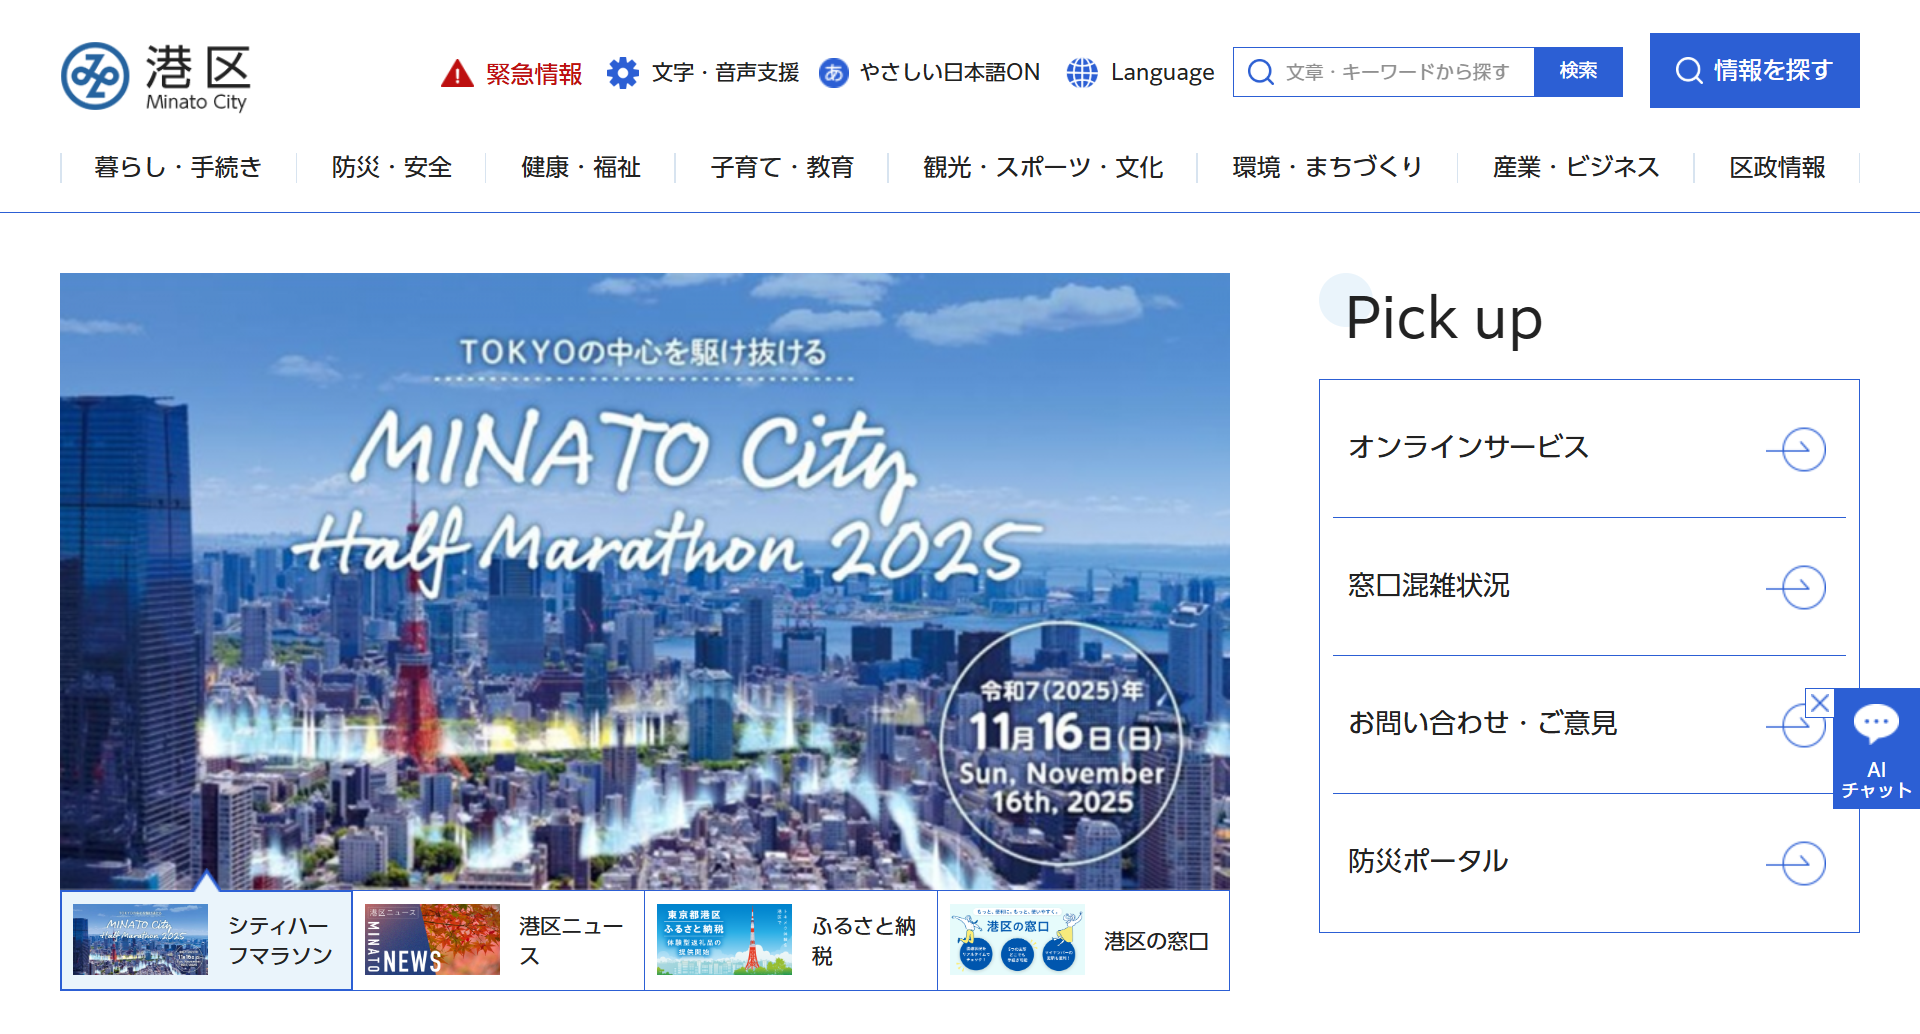Open the AI chat speech bubble icon
This screenshot has width=1920, height=1034.
(x=1876, y=723)
